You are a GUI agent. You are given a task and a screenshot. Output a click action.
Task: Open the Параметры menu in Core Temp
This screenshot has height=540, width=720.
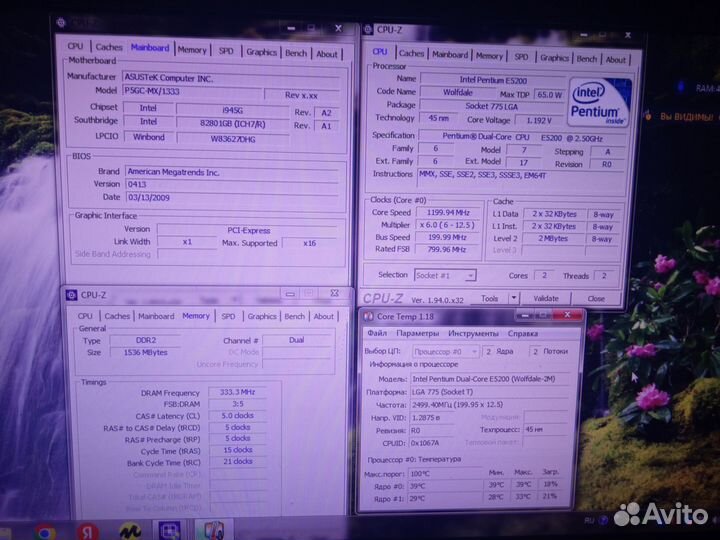point(417,333)
